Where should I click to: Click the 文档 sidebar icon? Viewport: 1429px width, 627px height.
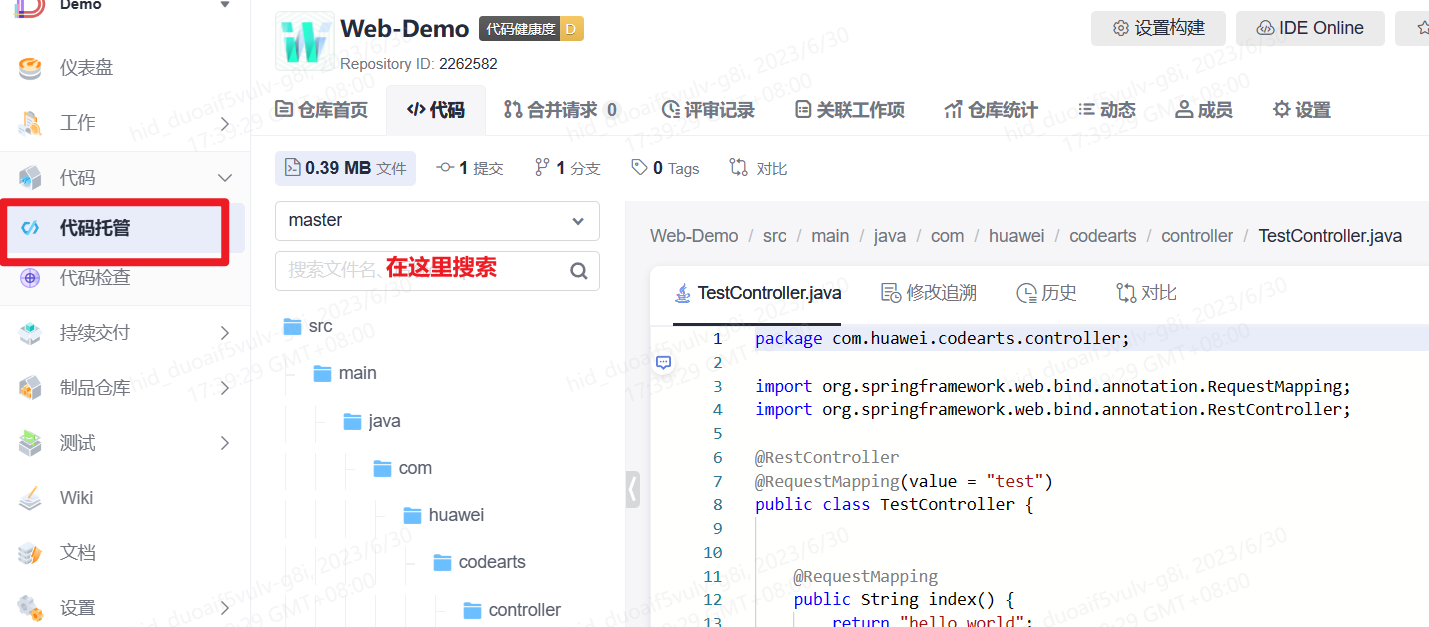[x=31, y=553]
